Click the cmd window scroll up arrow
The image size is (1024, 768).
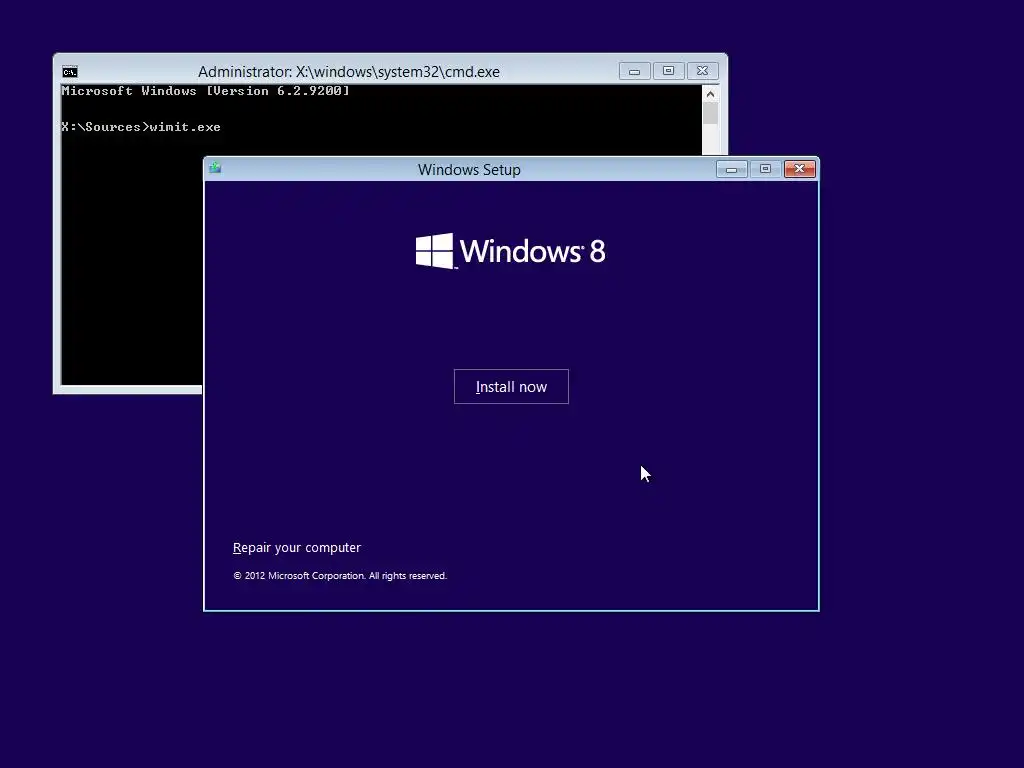click(711, 94)
